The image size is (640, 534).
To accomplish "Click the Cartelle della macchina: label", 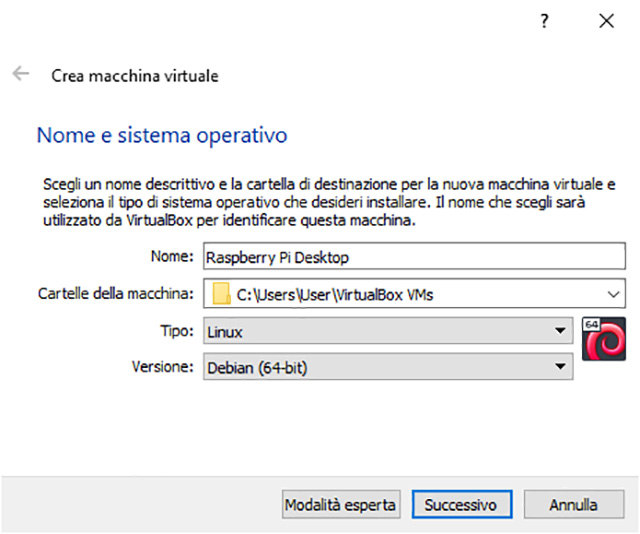I will click(x=114, y=294).
